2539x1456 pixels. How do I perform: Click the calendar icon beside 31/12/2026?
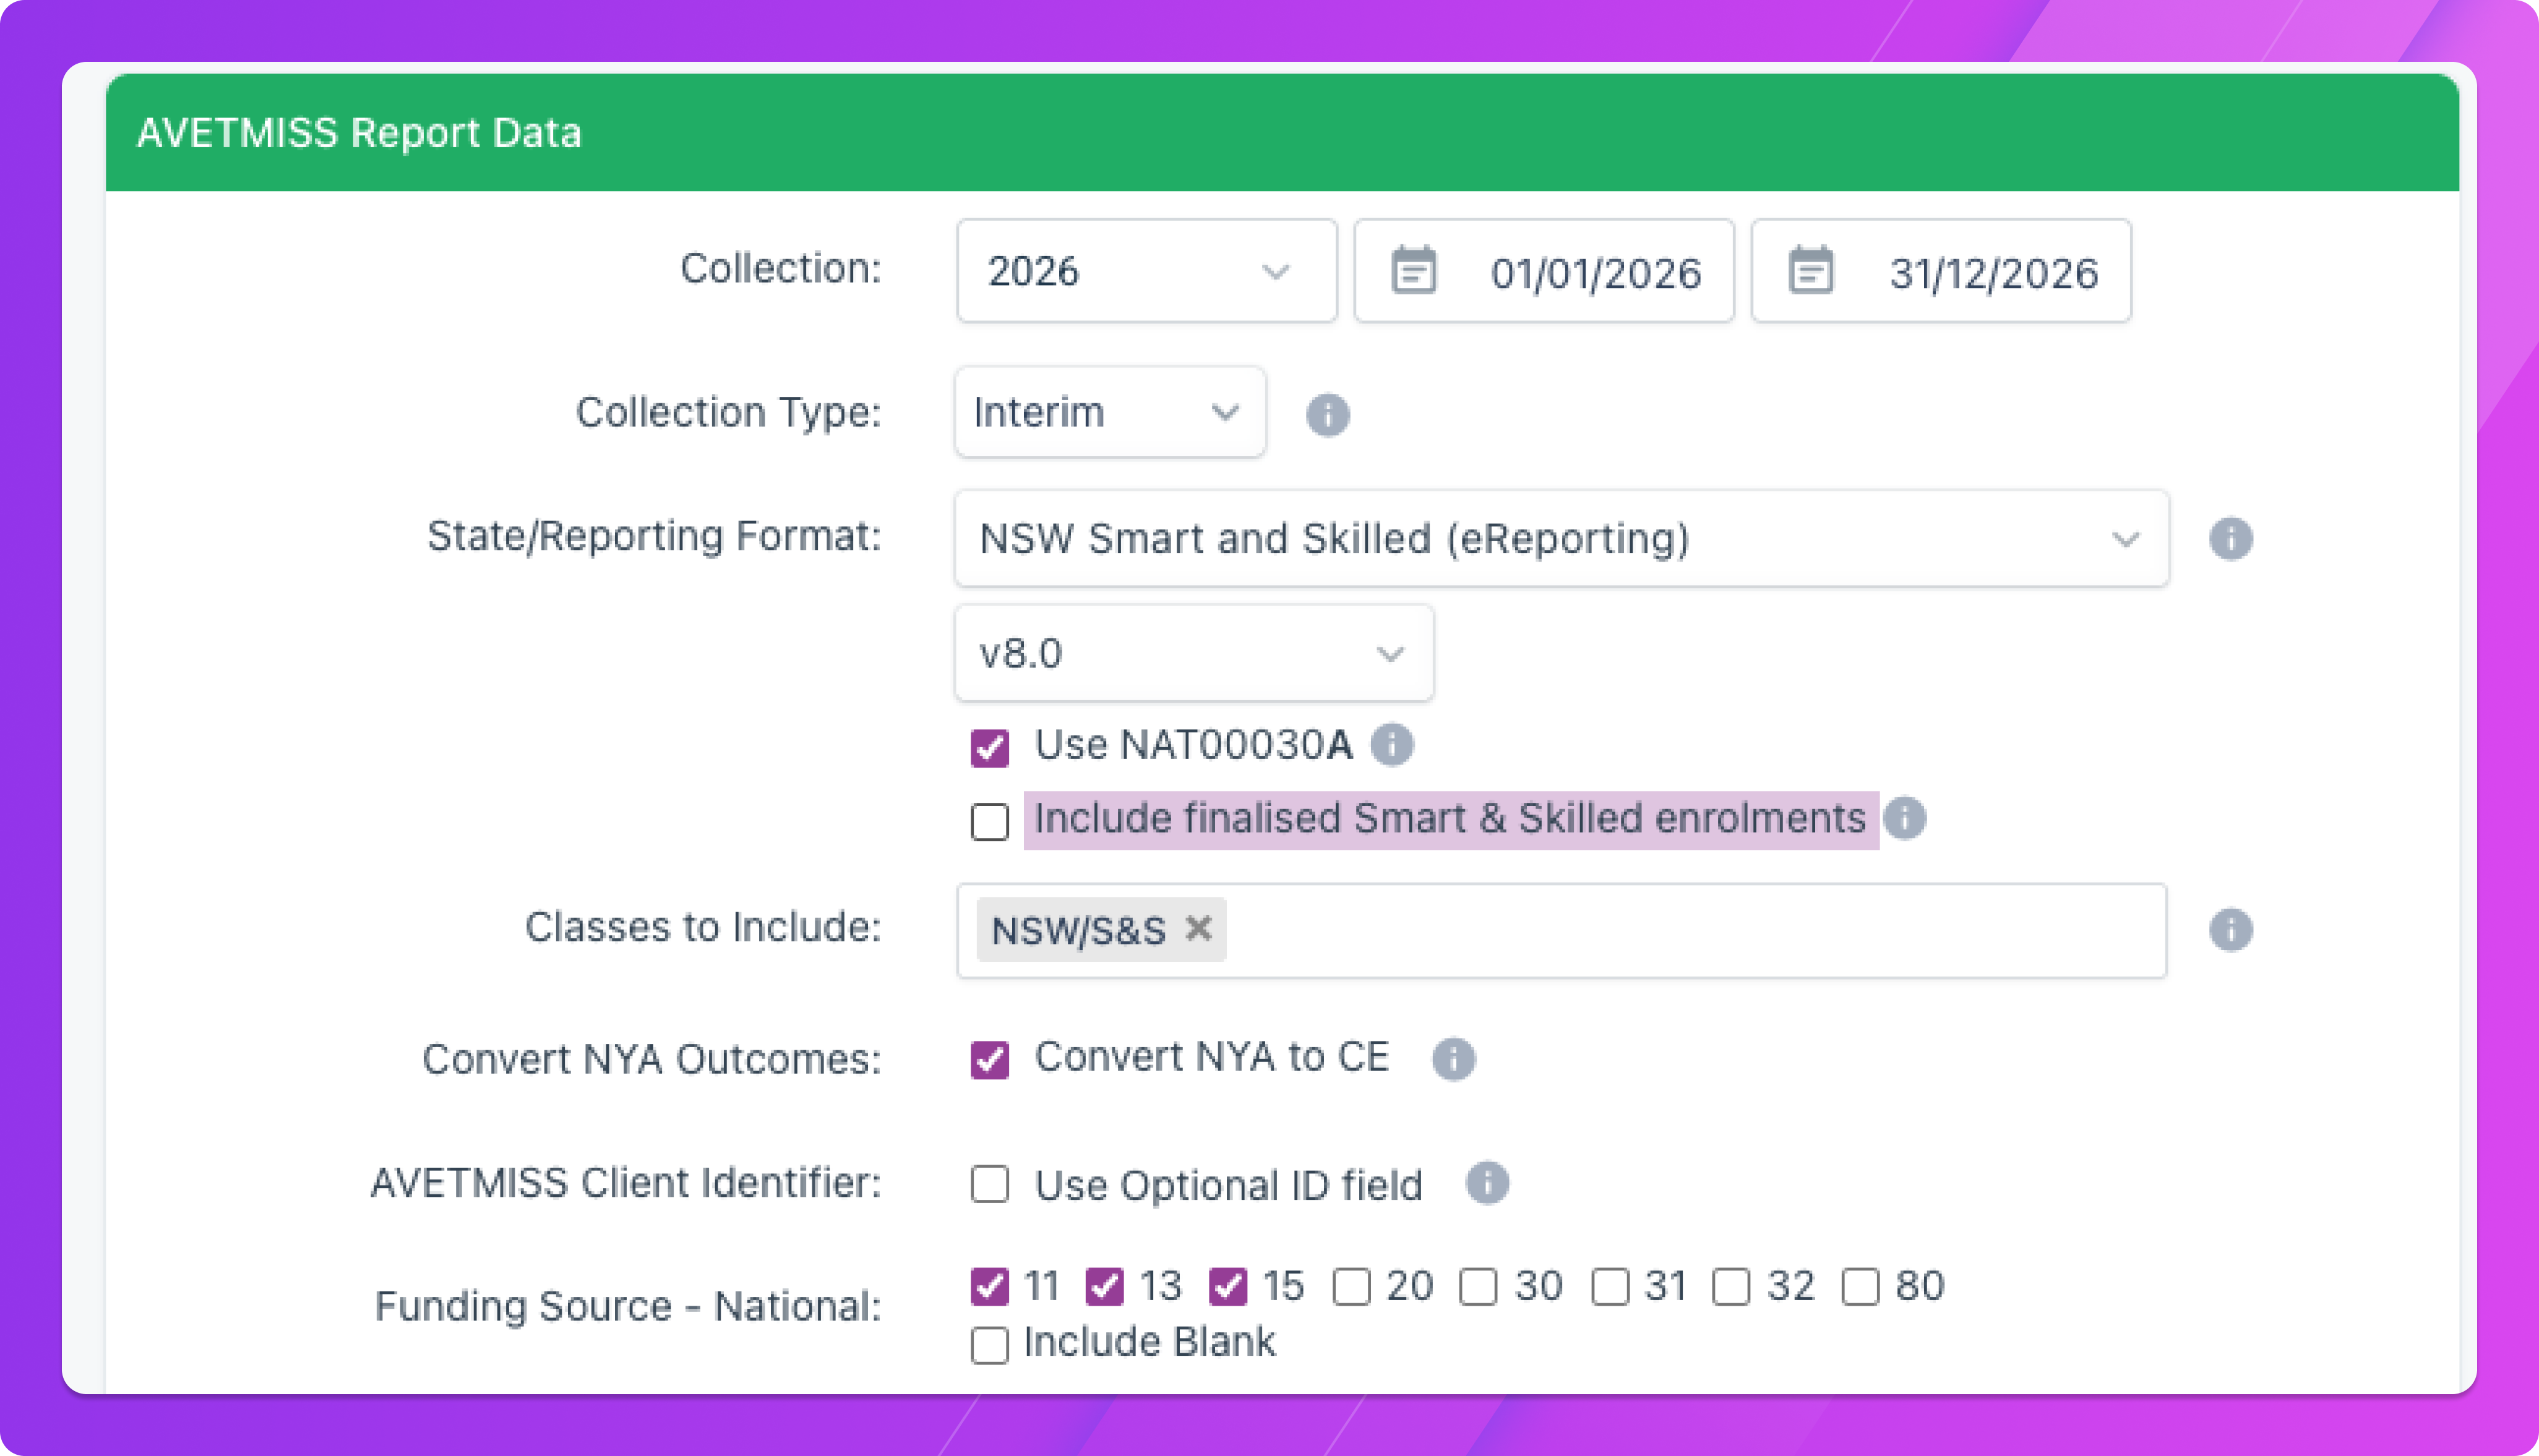pos(1810,271)
